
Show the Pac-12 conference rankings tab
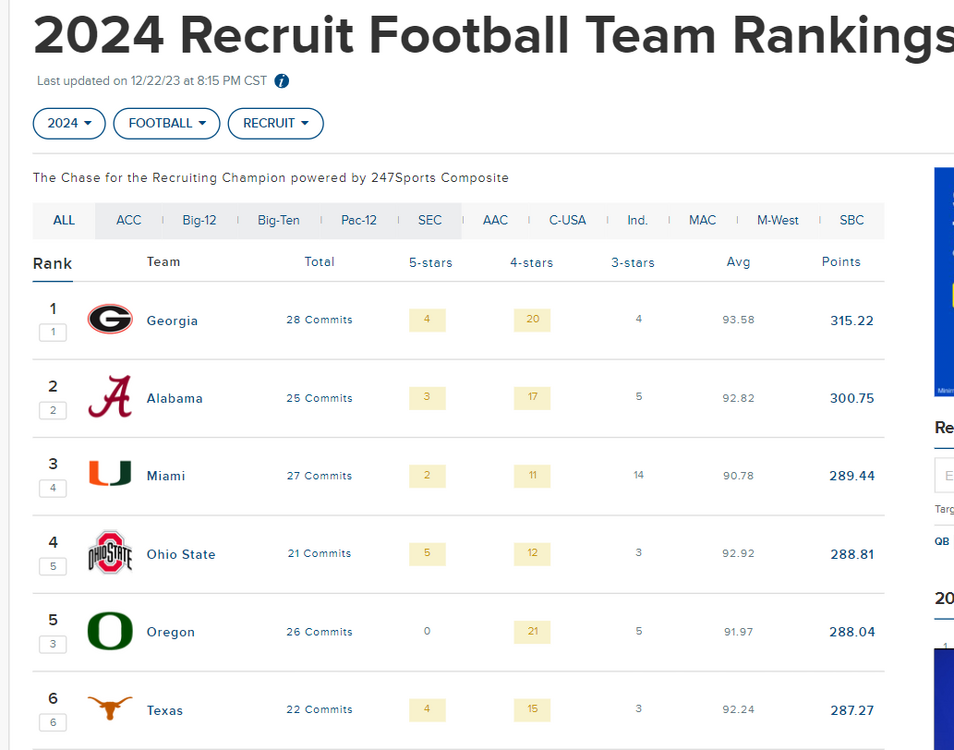359,220
